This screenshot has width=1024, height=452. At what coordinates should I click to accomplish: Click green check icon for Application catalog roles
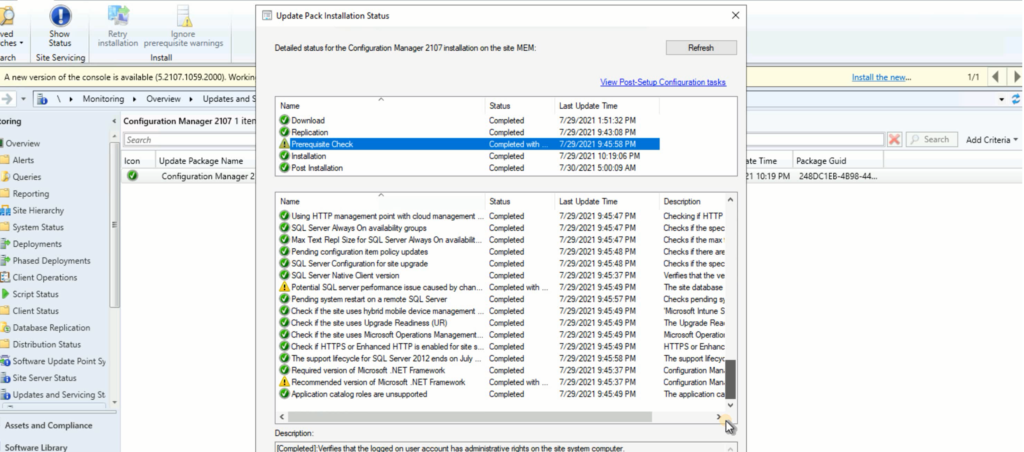(284, 394)
